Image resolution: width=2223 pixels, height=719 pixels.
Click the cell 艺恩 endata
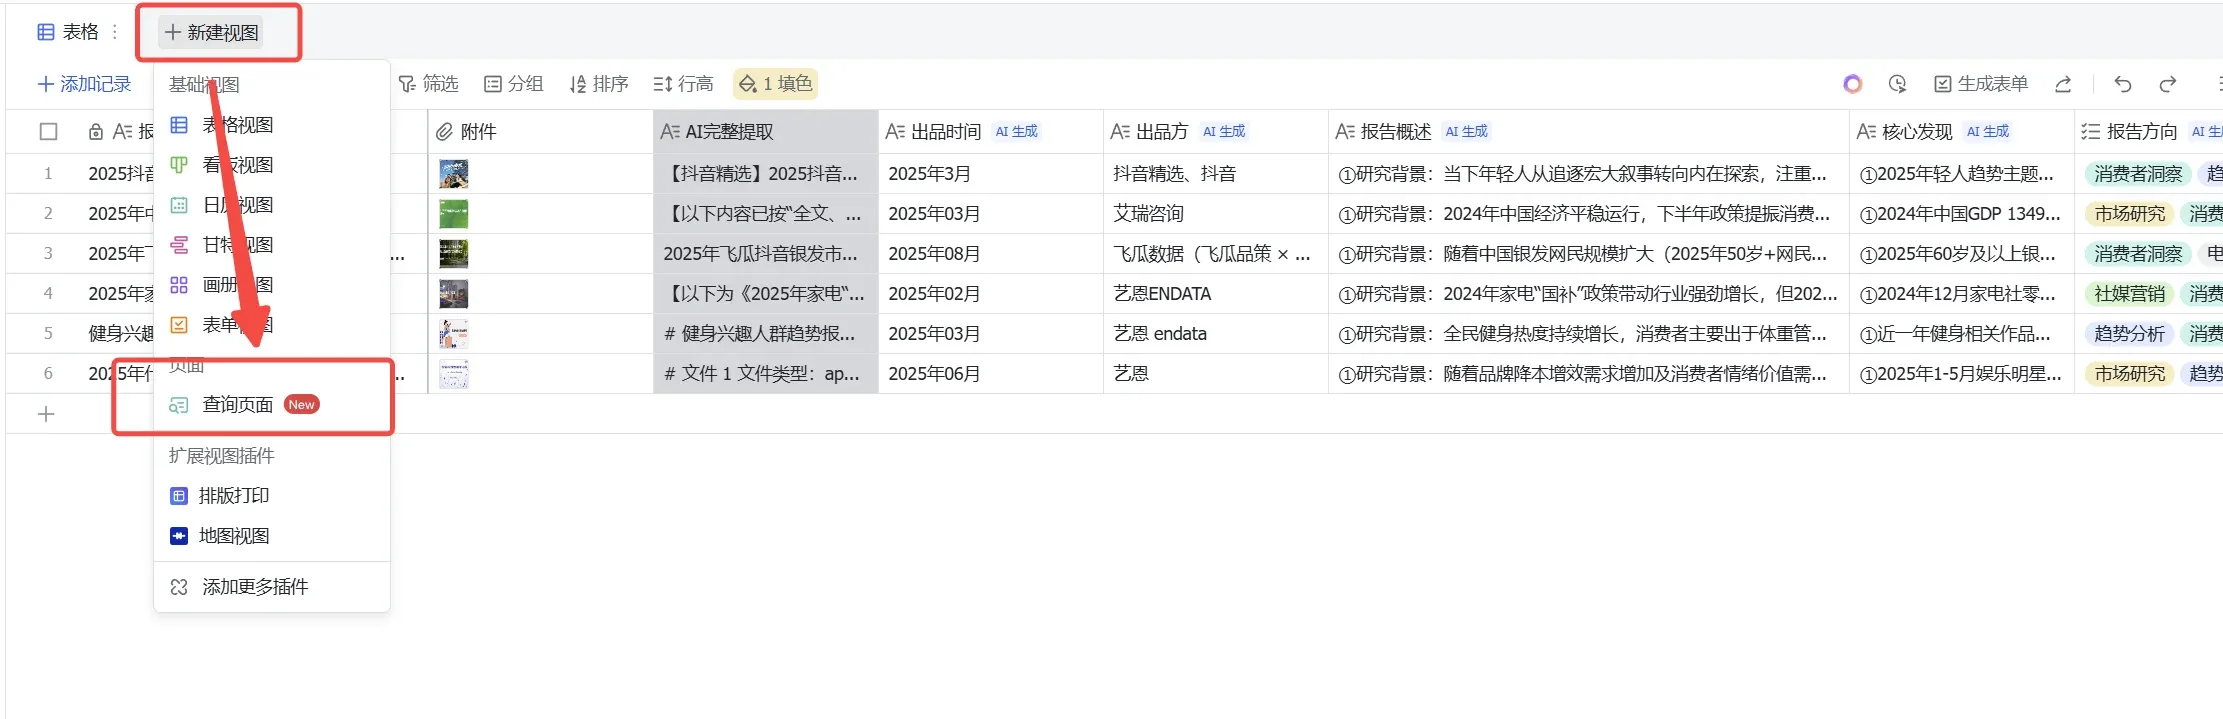click(1216, 334)
